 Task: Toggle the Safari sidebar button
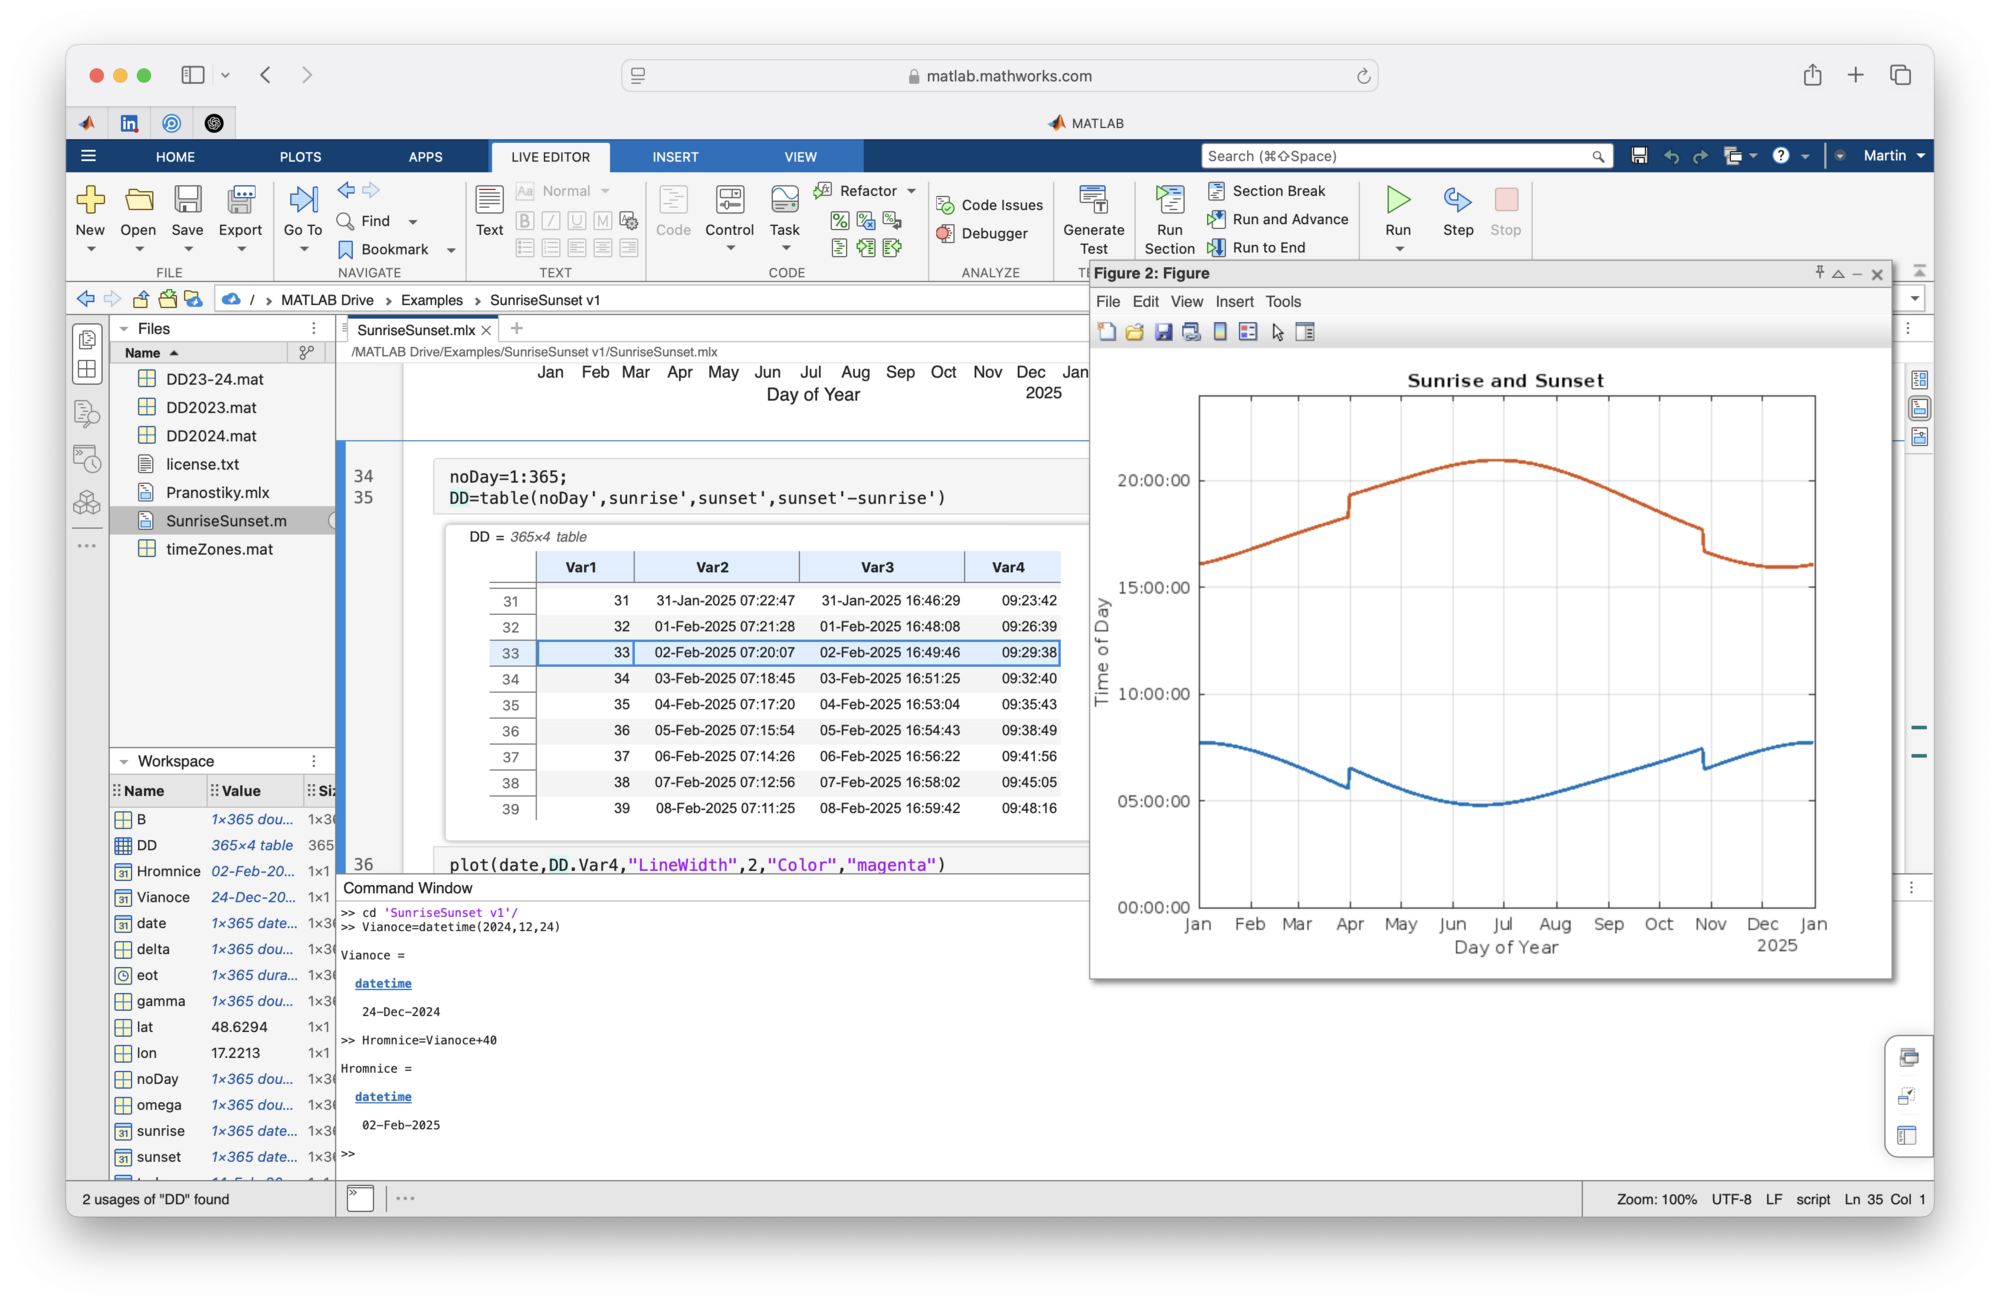point(193,75)
